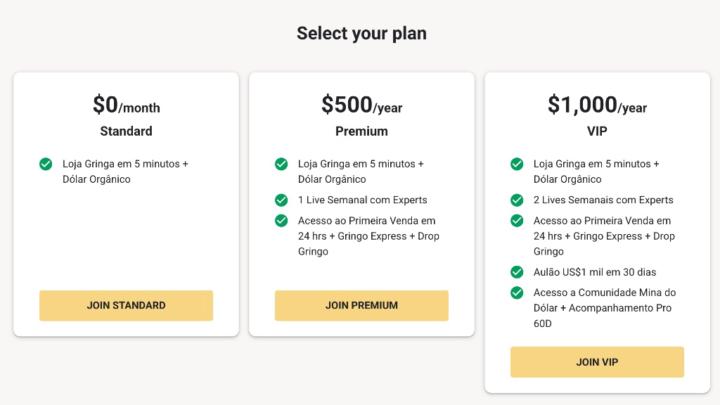Screen dimensions: 720x405
Task: Click the Standard plan's green checkmark icon
Action: [x=46, y=164]
